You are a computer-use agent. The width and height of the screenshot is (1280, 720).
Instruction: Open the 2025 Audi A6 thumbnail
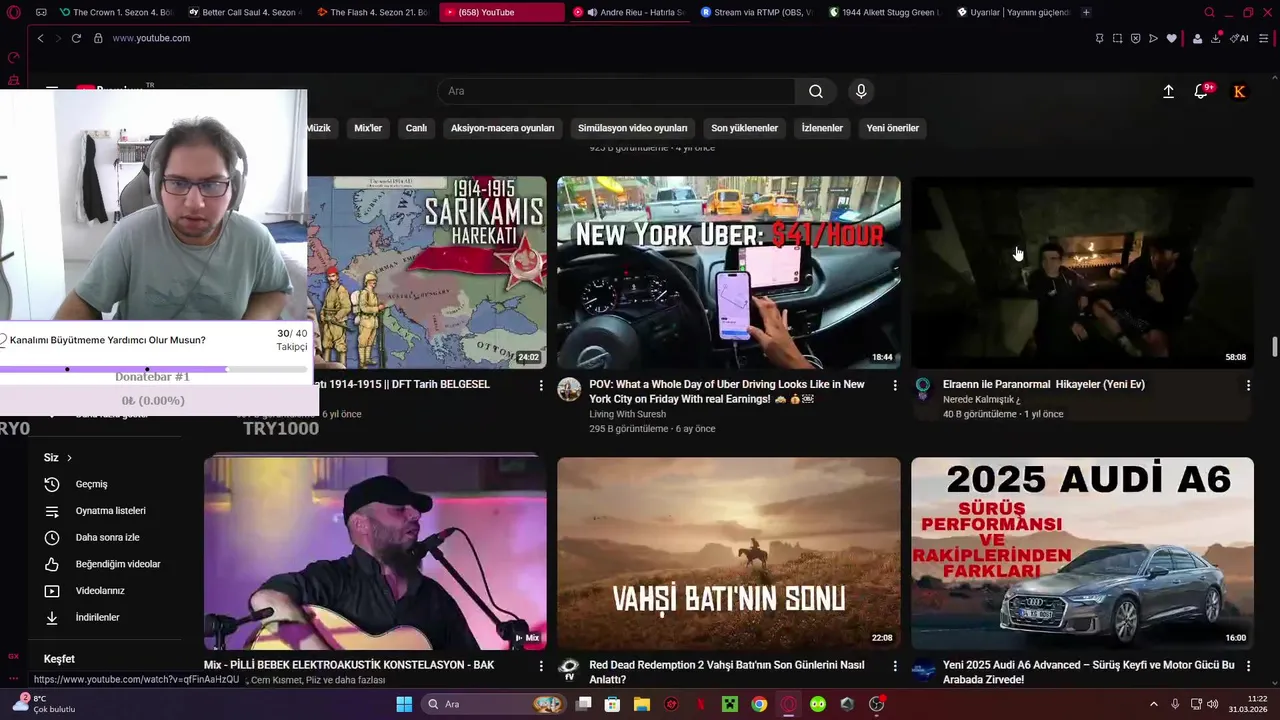pos(1082,554)
